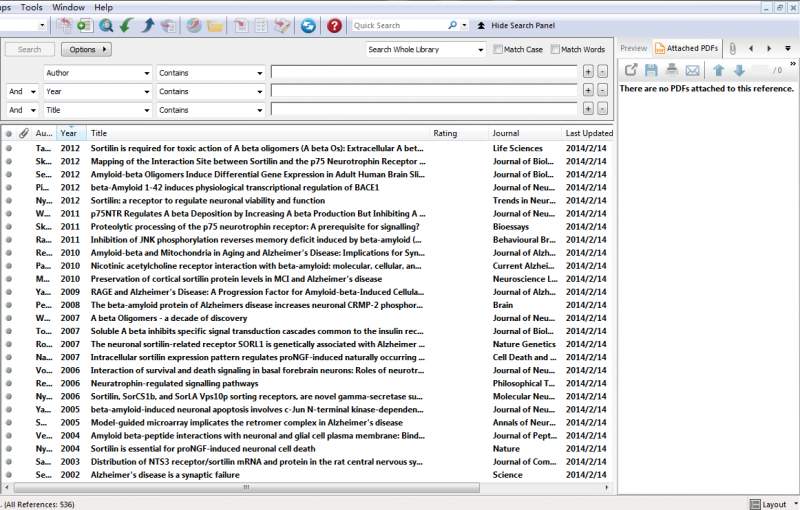The image size is (800, 510).
Task: Click the left tab-scroll arrow in preview panel
Action: [751, 48]
